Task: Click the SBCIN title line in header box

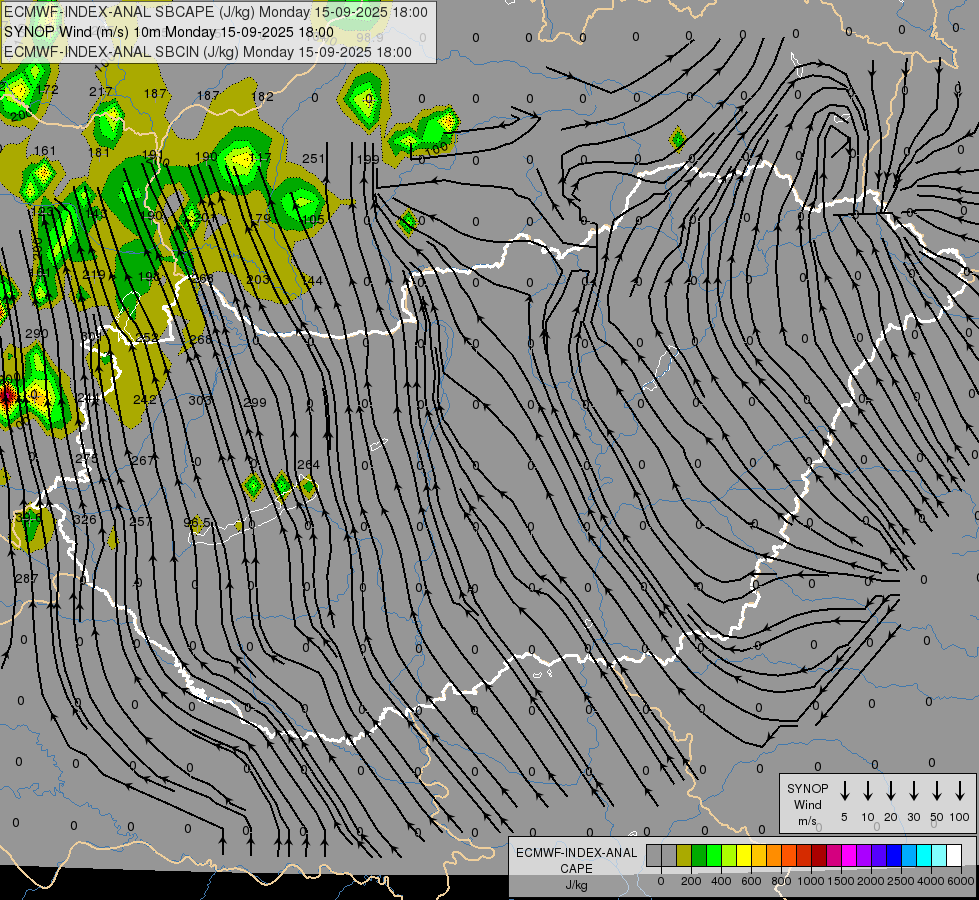Action: 208,52
